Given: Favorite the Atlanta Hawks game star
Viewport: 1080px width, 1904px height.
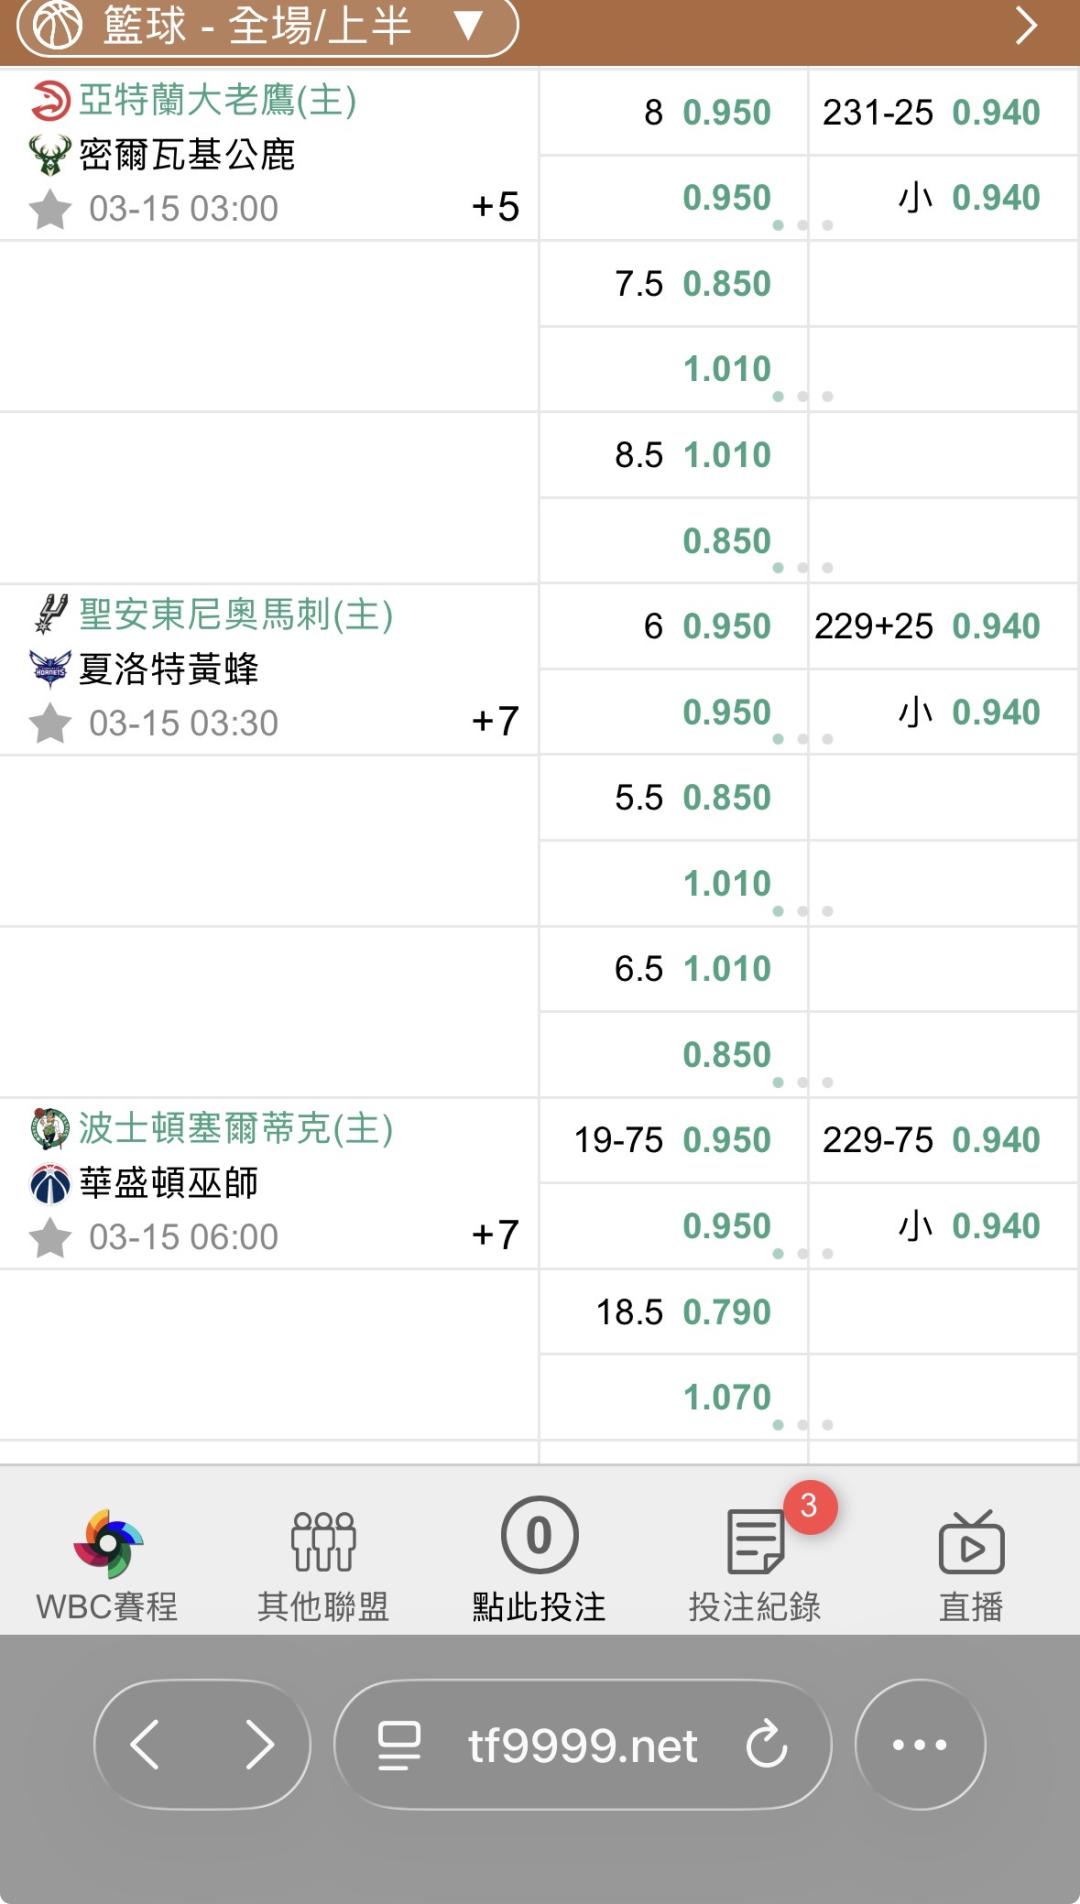Looking at the screenshot, I should click(50, 209).
